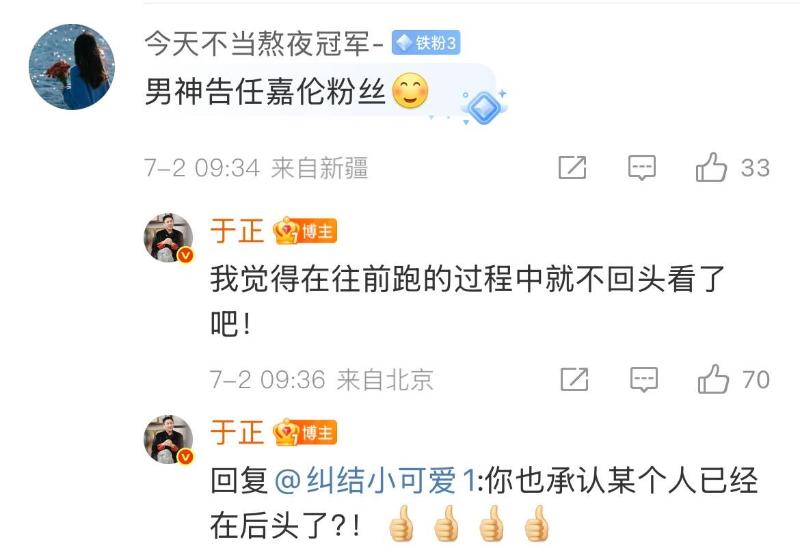Tap the second 博主 crown badge
Screen dimensions: 800x557
point(305,433)
